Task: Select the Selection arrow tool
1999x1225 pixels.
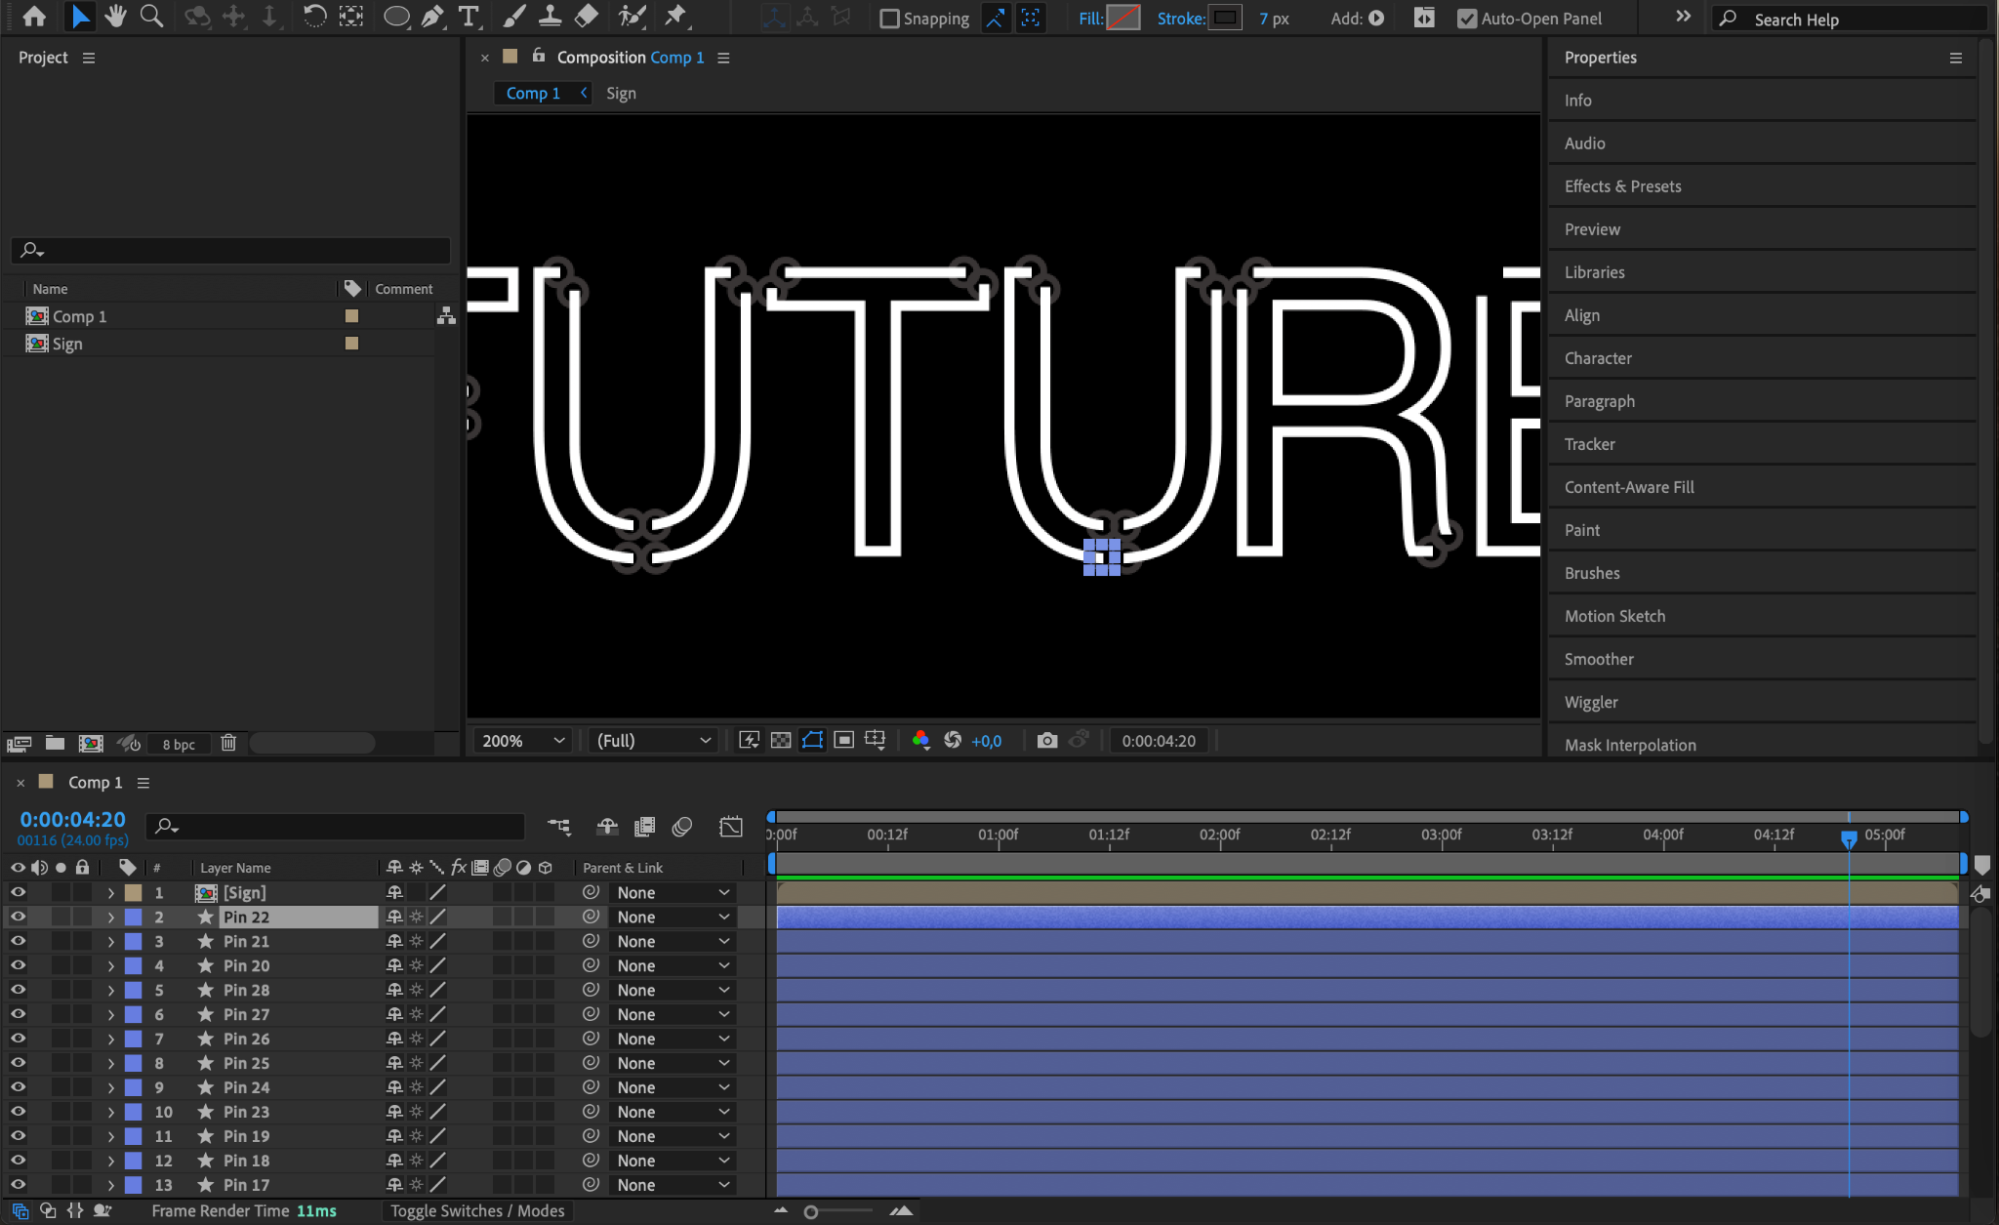Action: coord(80,16)
